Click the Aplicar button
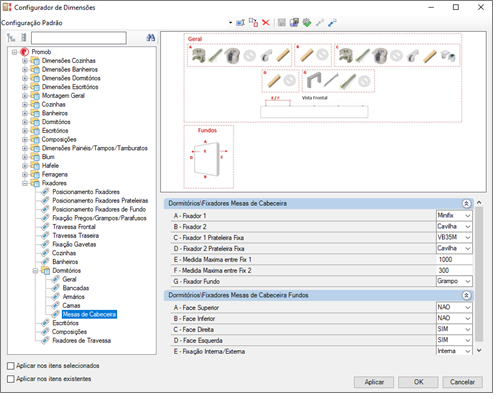The width and height of the screenshot is (504, 399). pos(374,382)
